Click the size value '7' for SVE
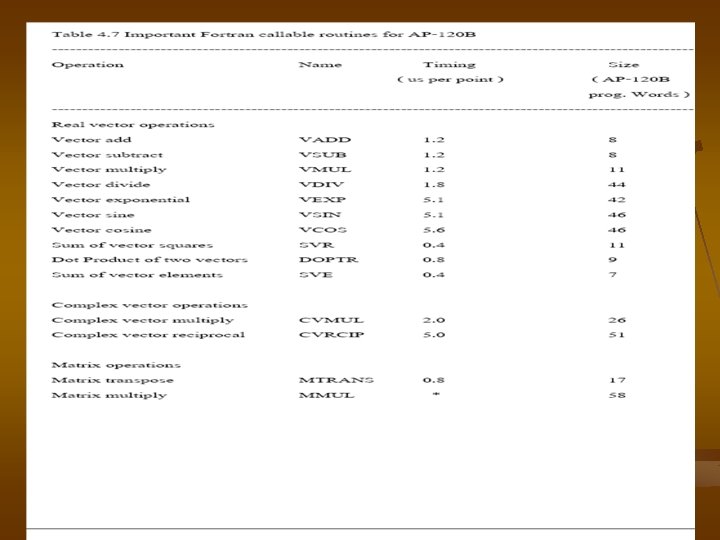720x540 pixels. pyautogui.click(x=612, y=275)
